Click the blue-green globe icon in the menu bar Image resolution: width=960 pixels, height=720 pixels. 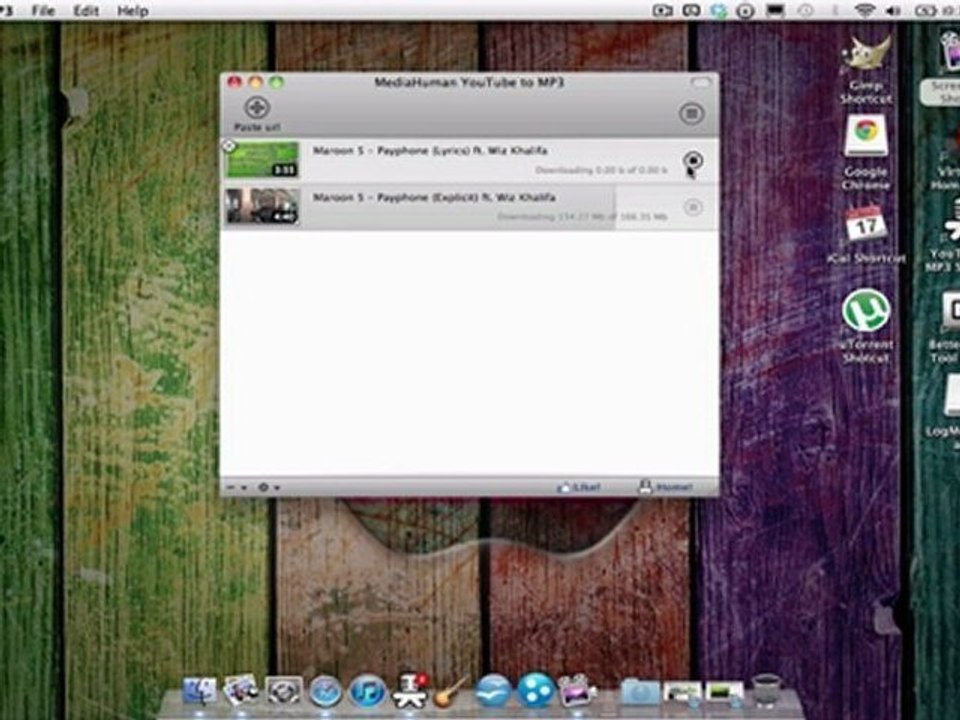coord(719,11)
